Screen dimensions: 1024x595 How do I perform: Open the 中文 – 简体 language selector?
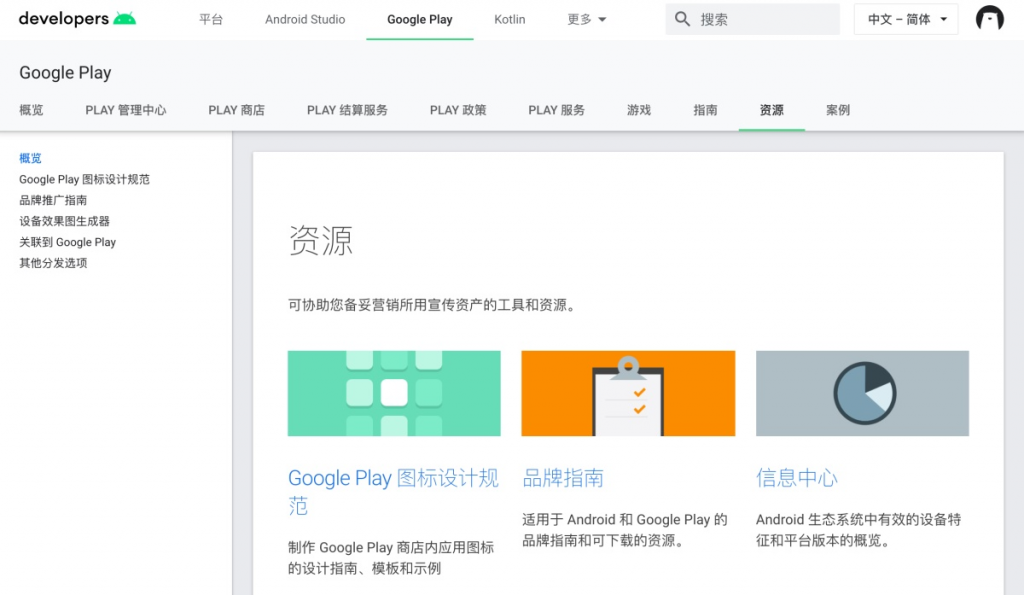click(905, 19)
